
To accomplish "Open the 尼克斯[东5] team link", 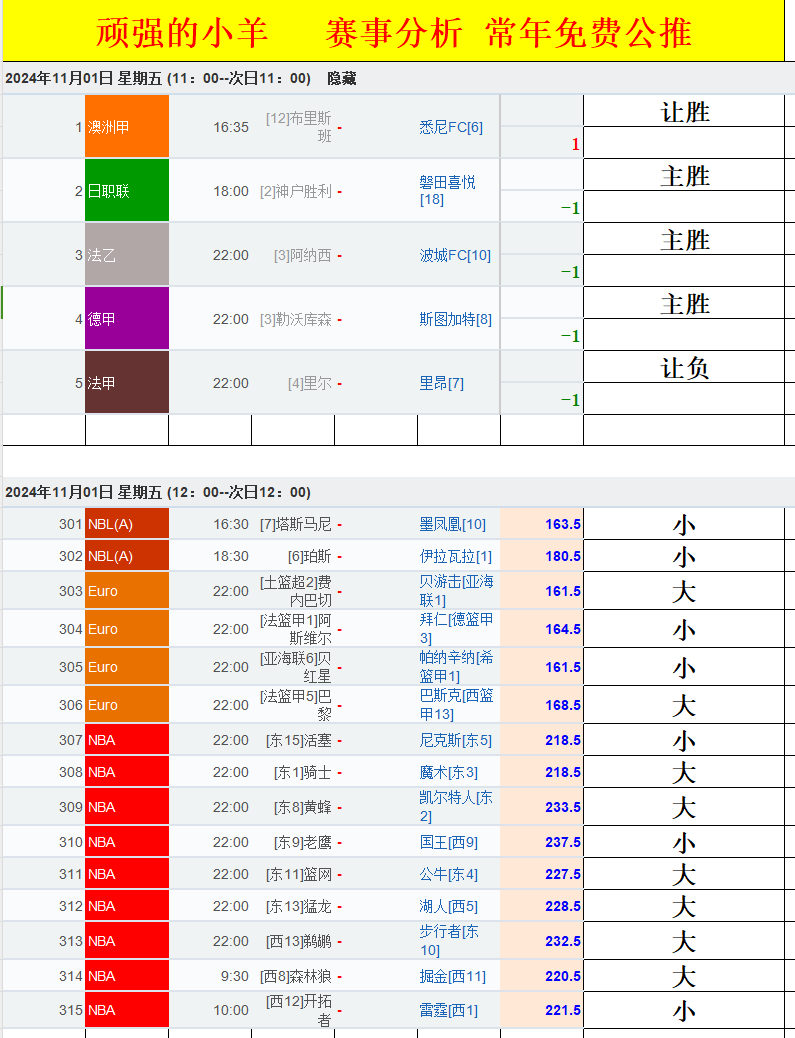I will point(455,741).
